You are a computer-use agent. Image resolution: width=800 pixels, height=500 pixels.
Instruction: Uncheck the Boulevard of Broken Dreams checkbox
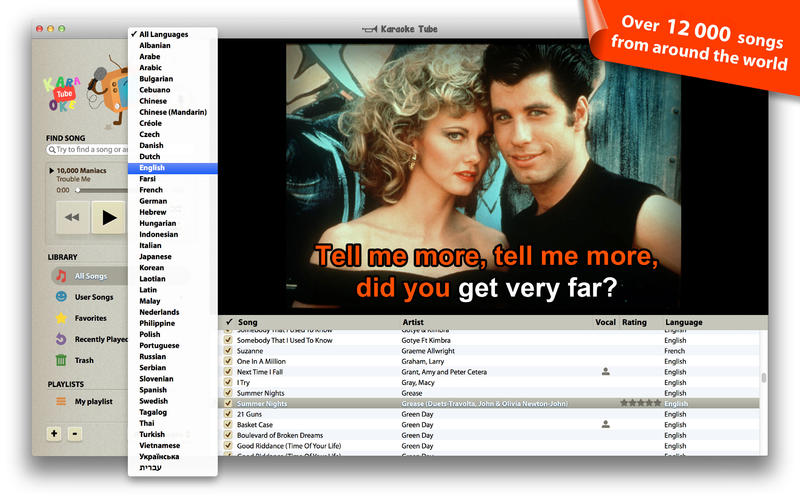(x=228, y=435)
